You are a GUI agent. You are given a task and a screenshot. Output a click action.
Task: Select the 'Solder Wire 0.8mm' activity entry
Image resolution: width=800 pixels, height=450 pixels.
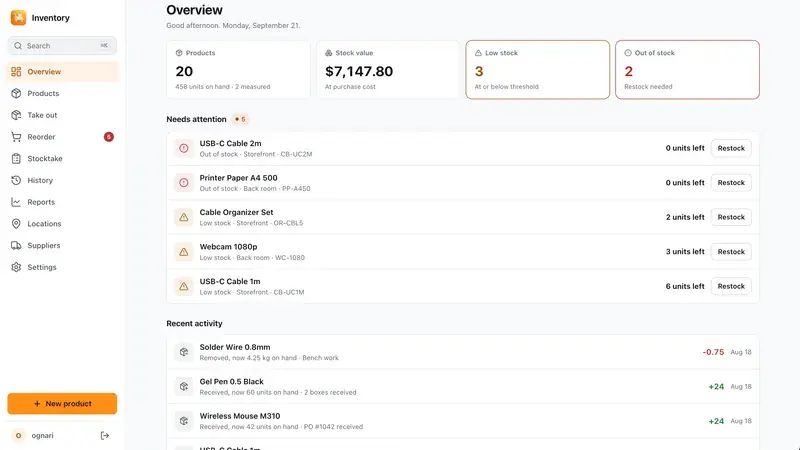pos(463,352)
